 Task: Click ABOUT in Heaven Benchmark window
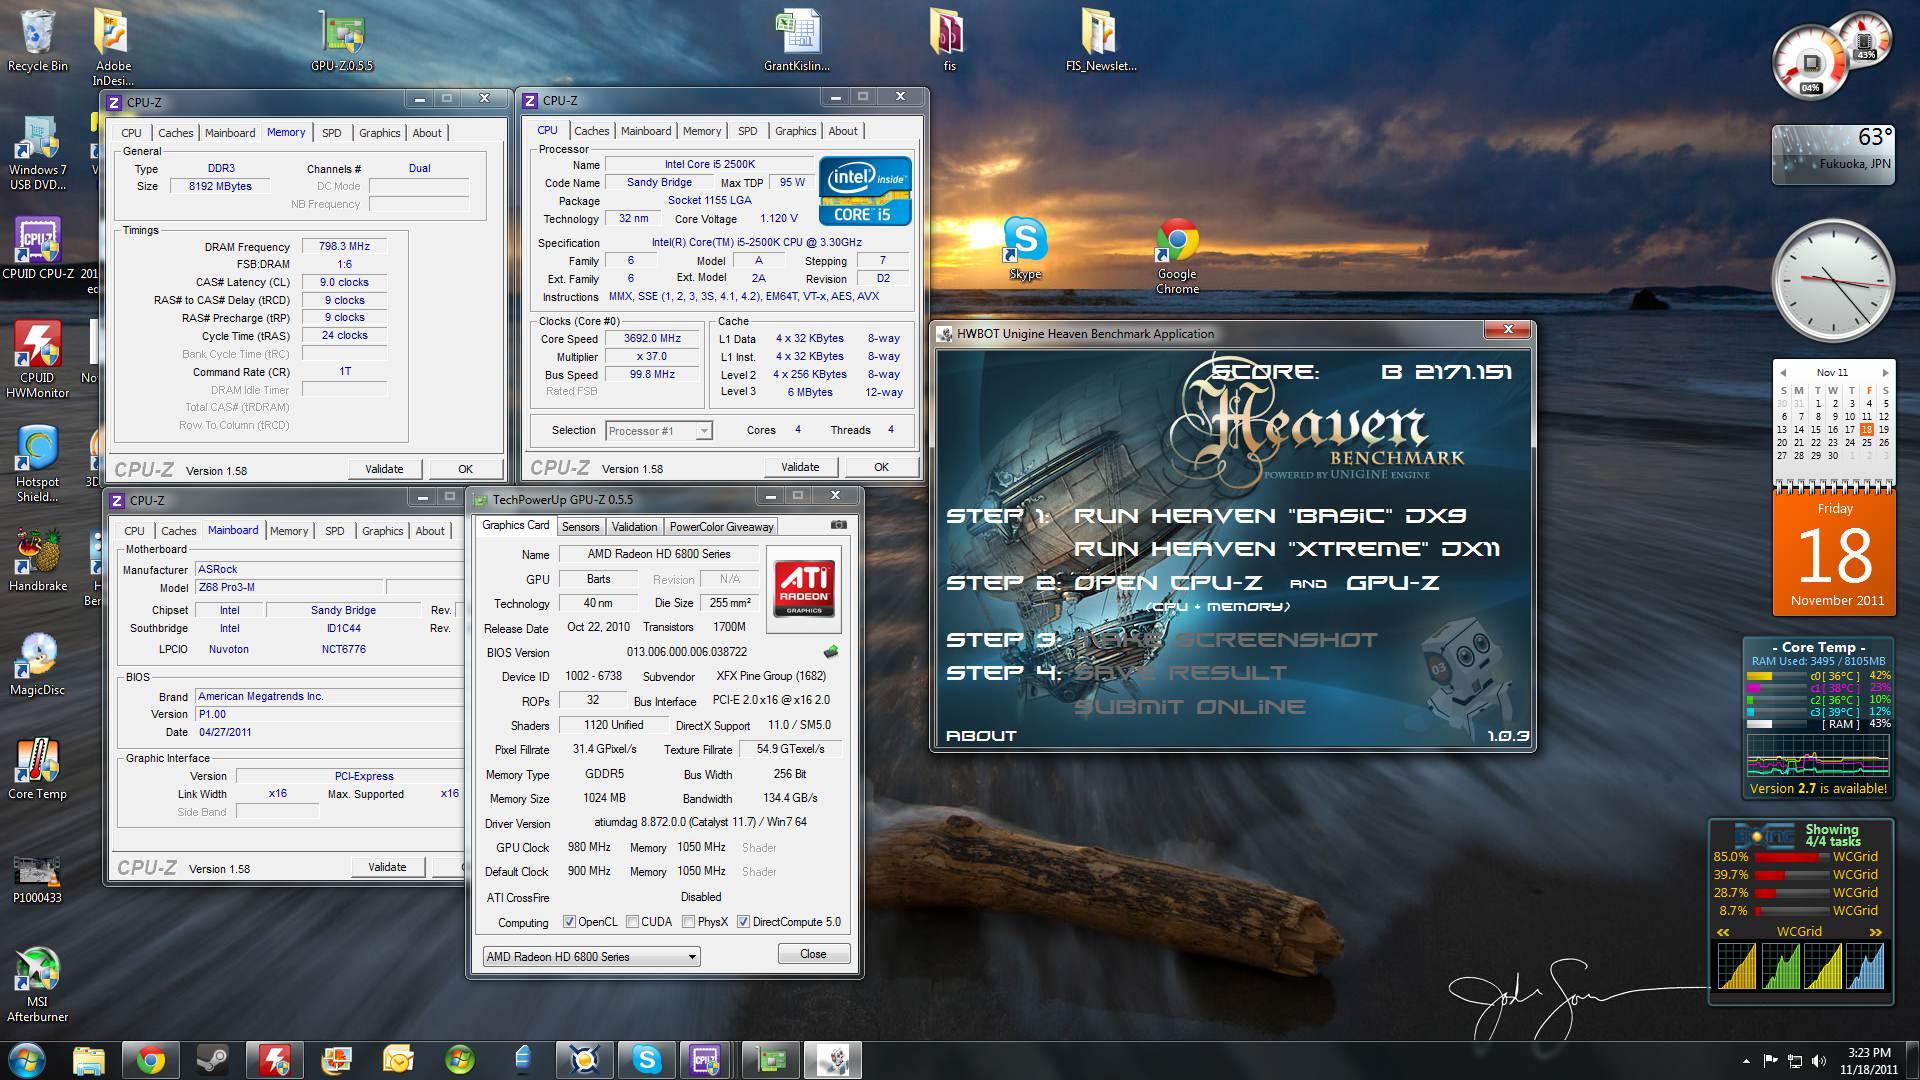pos(981,735)
